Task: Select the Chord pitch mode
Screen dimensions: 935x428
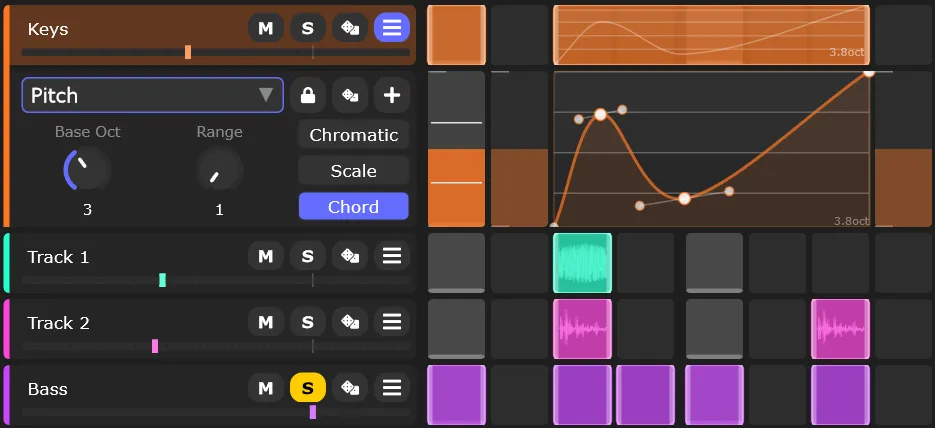Action: click(x=354, y=207)
